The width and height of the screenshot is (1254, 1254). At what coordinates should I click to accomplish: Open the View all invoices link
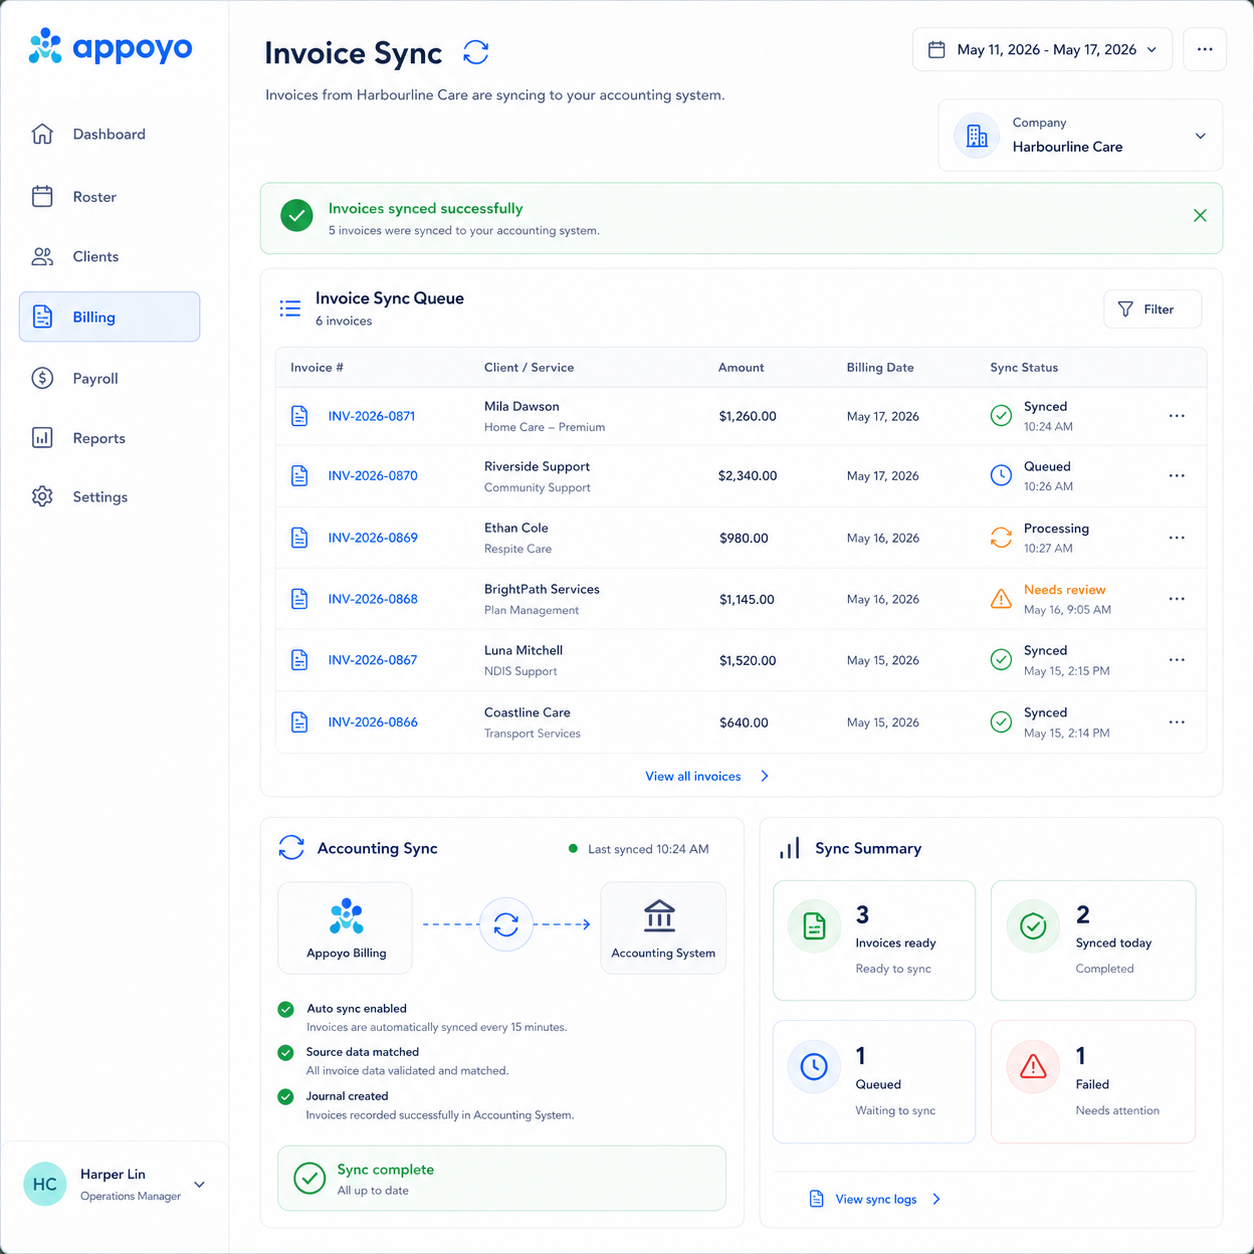pos(706,776)
